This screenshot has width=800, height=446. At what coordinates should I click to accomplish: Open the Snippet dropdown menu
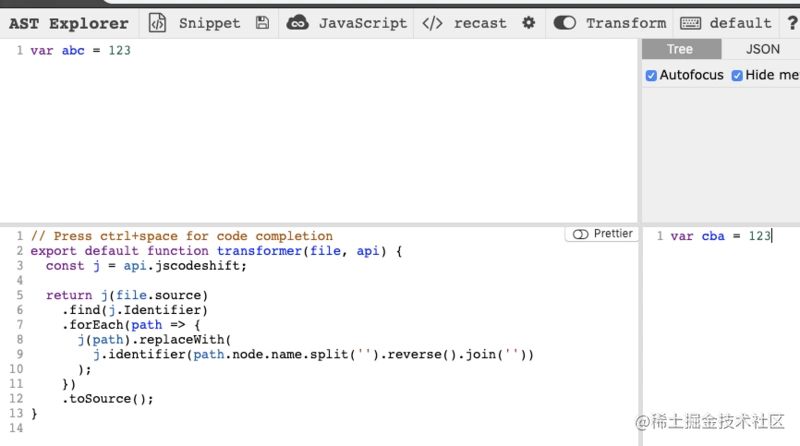click(209, 23)
